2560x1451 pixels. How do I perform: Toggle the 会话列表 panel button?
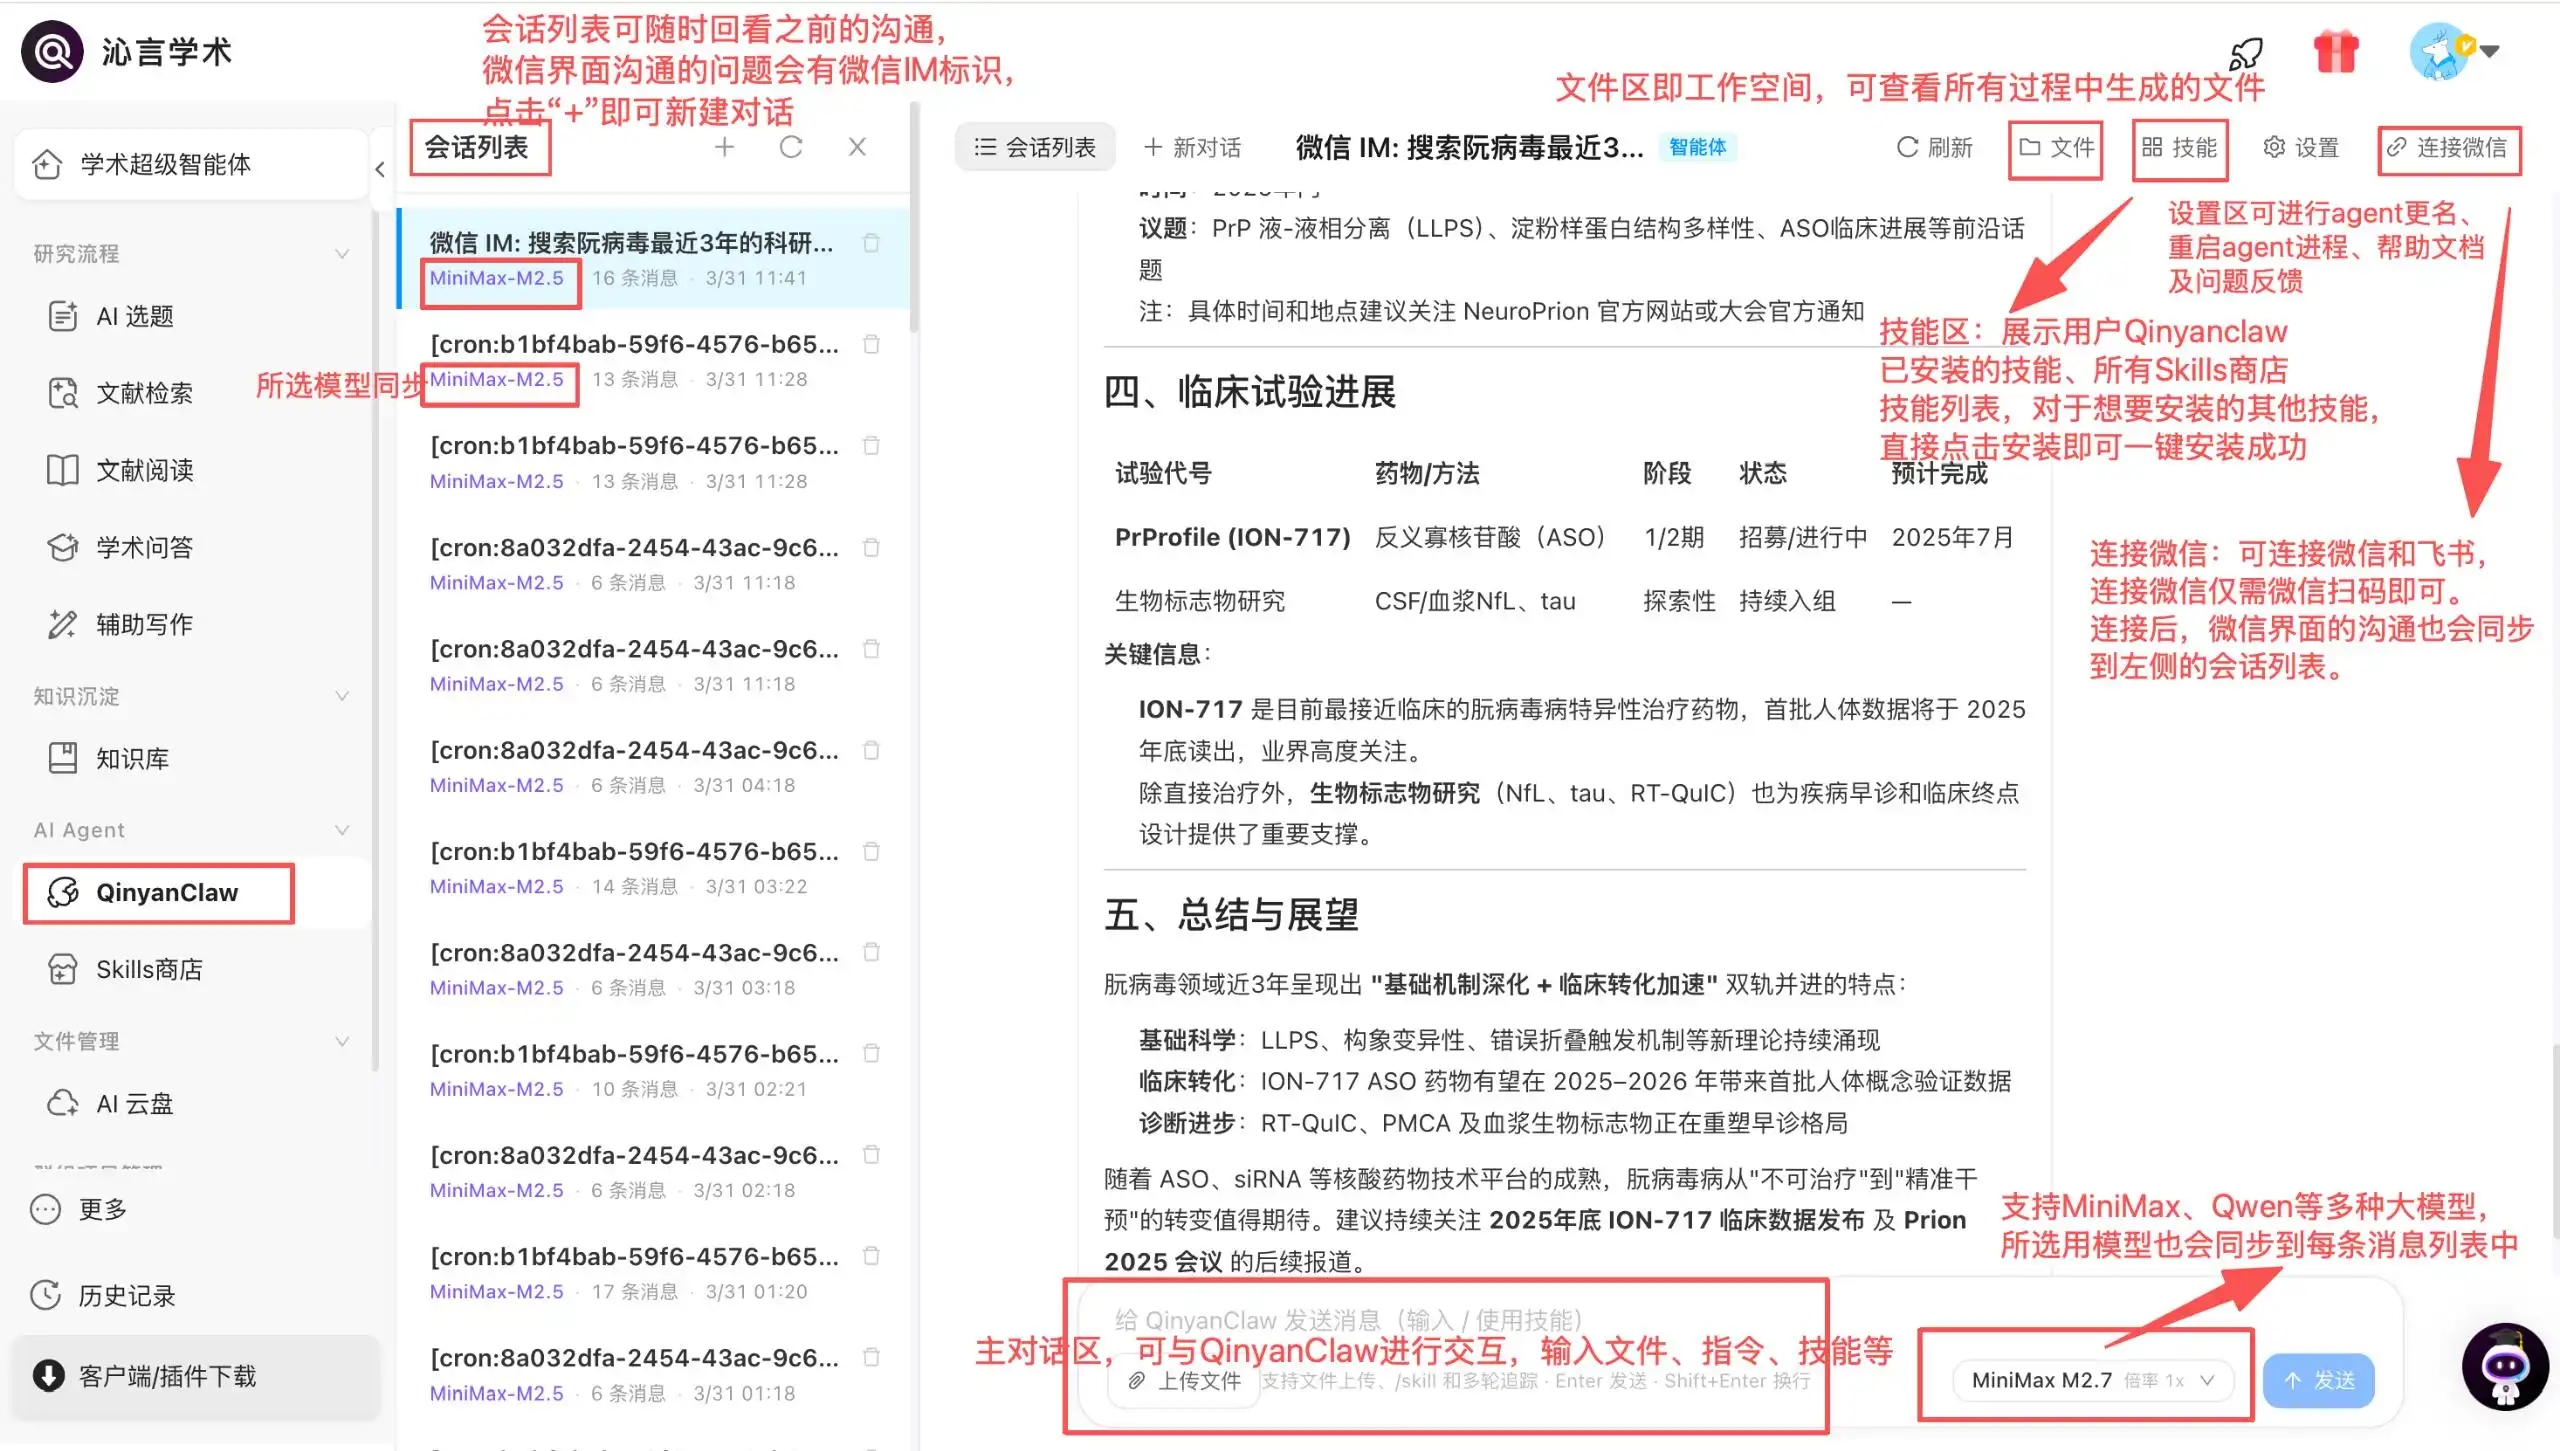coord(1035,147)
